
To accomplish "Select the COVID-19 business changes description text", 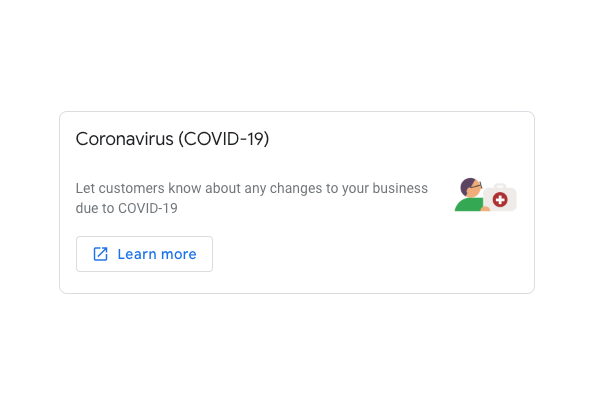I will (251, 198).
